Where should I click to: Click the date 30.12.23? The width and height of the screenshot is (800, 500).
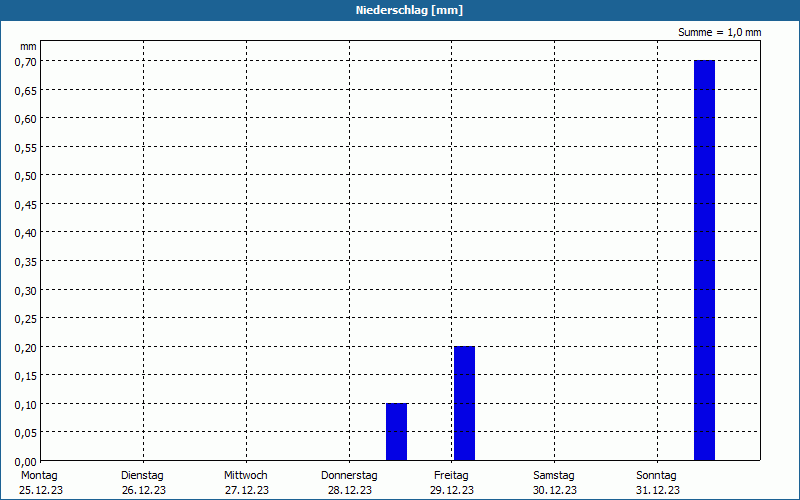pyautogui.click(x=555, y=490)
